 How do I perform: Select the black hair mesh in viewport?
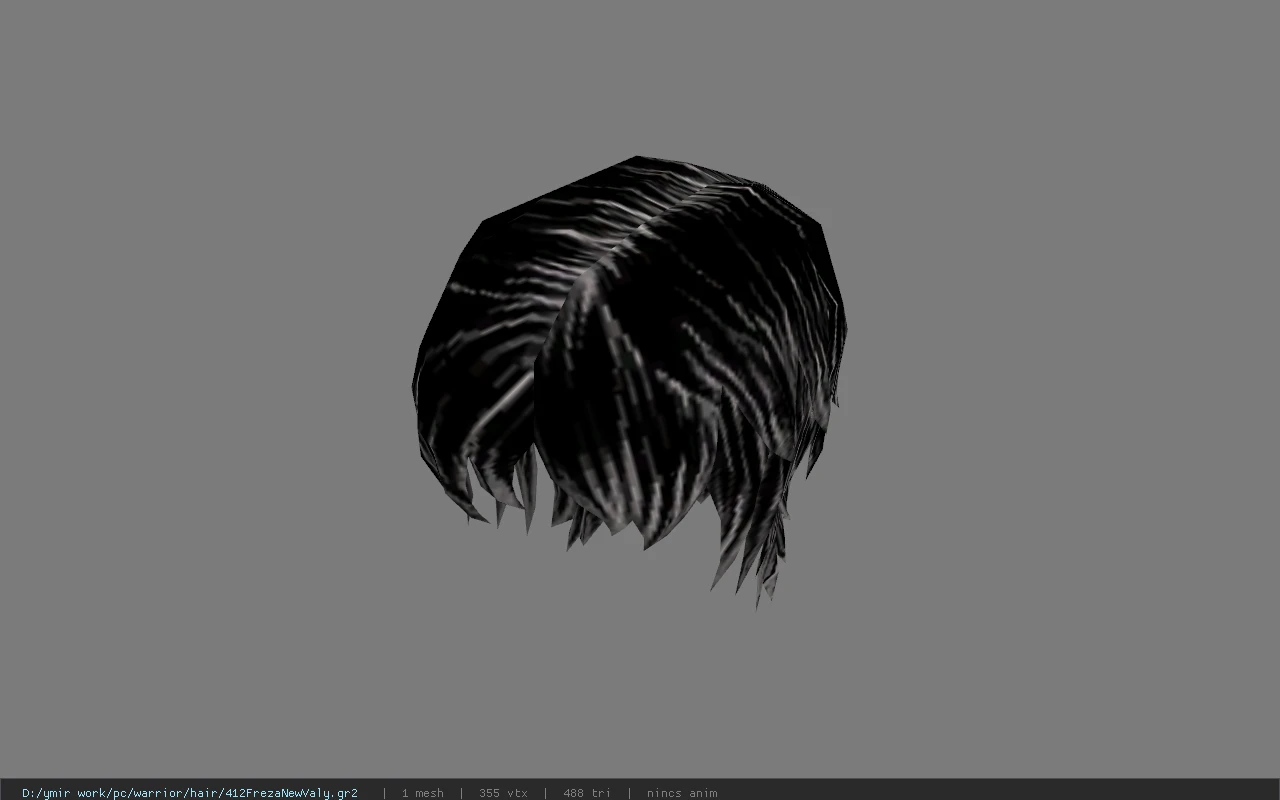pyautogui.click(x=630, y=380)
